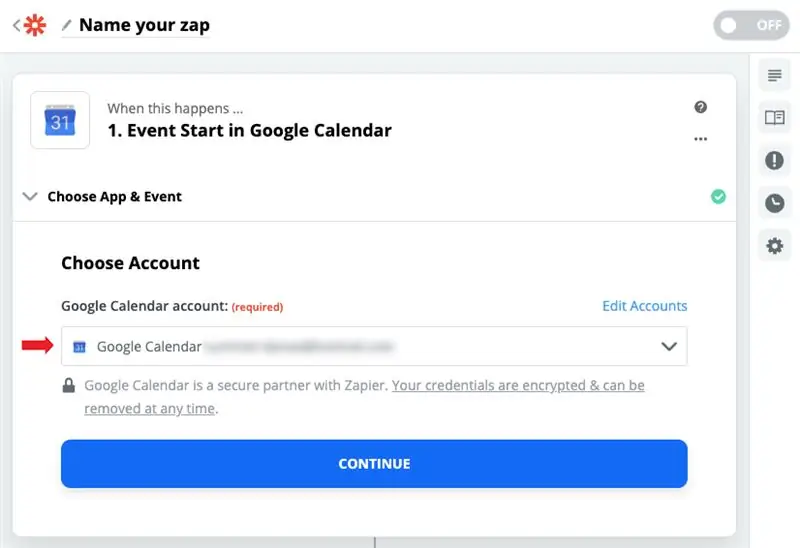Click the Zapier orange asterisk logo
This screenshot has height=548, width=800.
coord(35,25)
